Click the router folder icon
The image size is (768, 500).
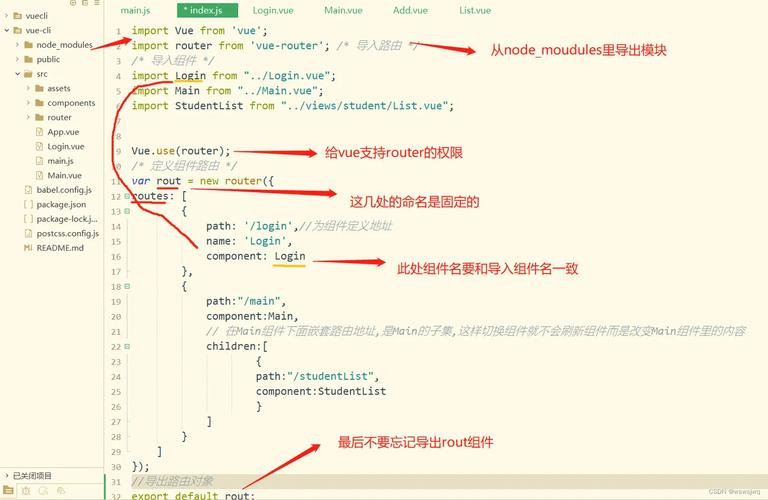click(40, 118)
